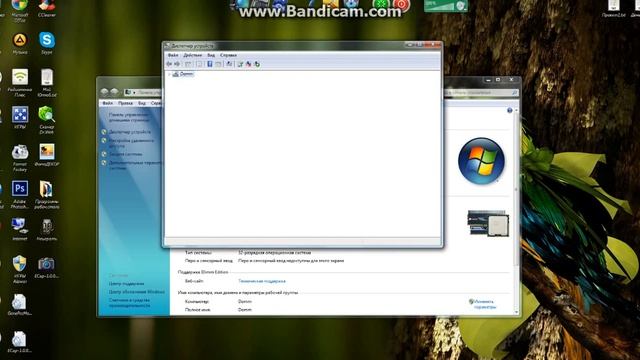This screenshot has width=640, height=360.
Task: Click the red Bandicam record button
Action: coord(402,5)
